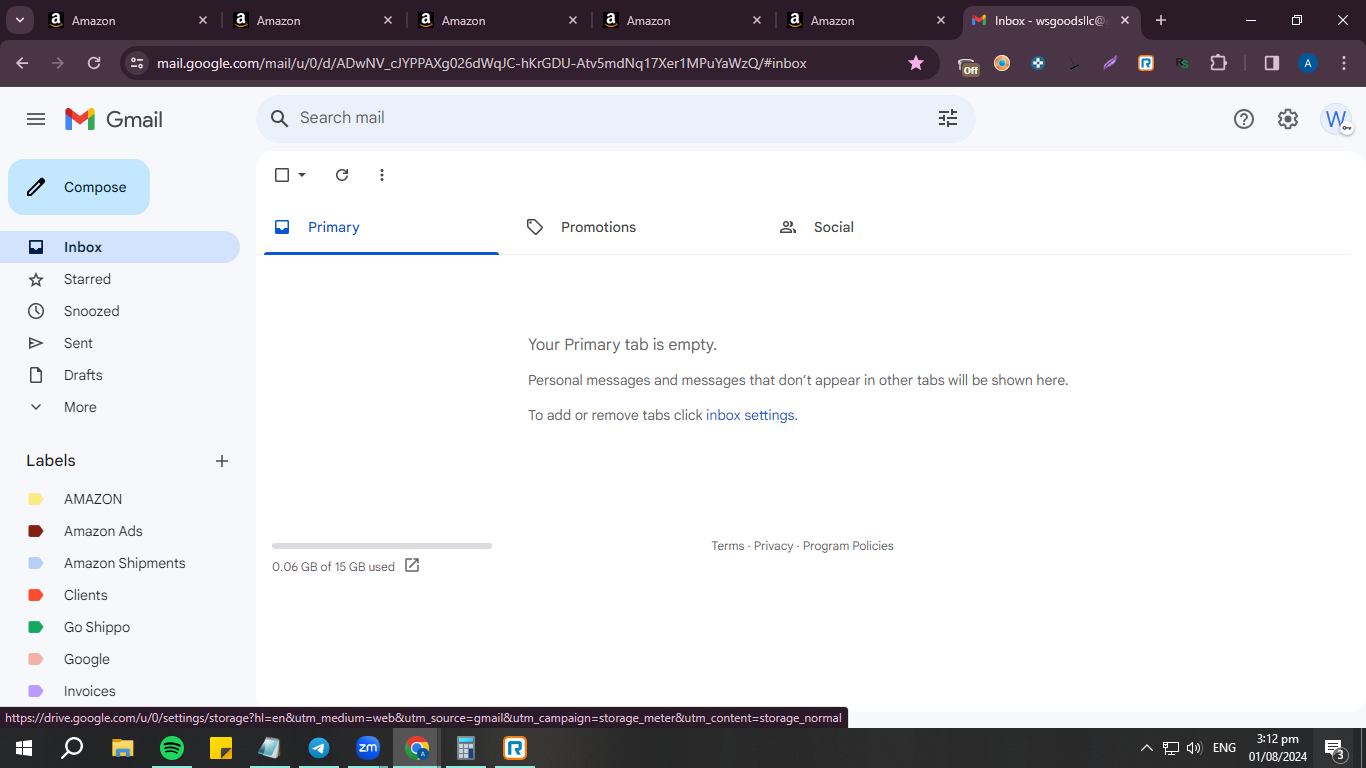
Task: Open the Snoozed folder
Action: pyautogui.click(x=120, y=311)
